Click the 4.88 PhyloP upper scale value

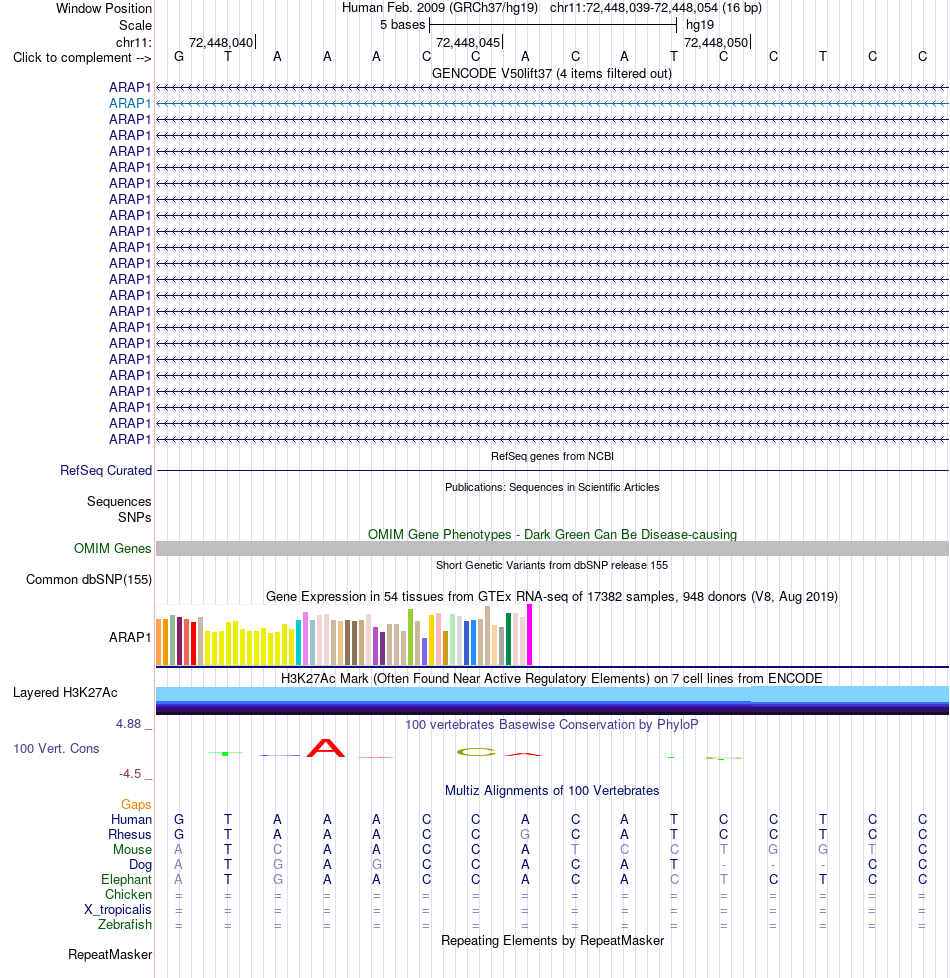(128, 724)
